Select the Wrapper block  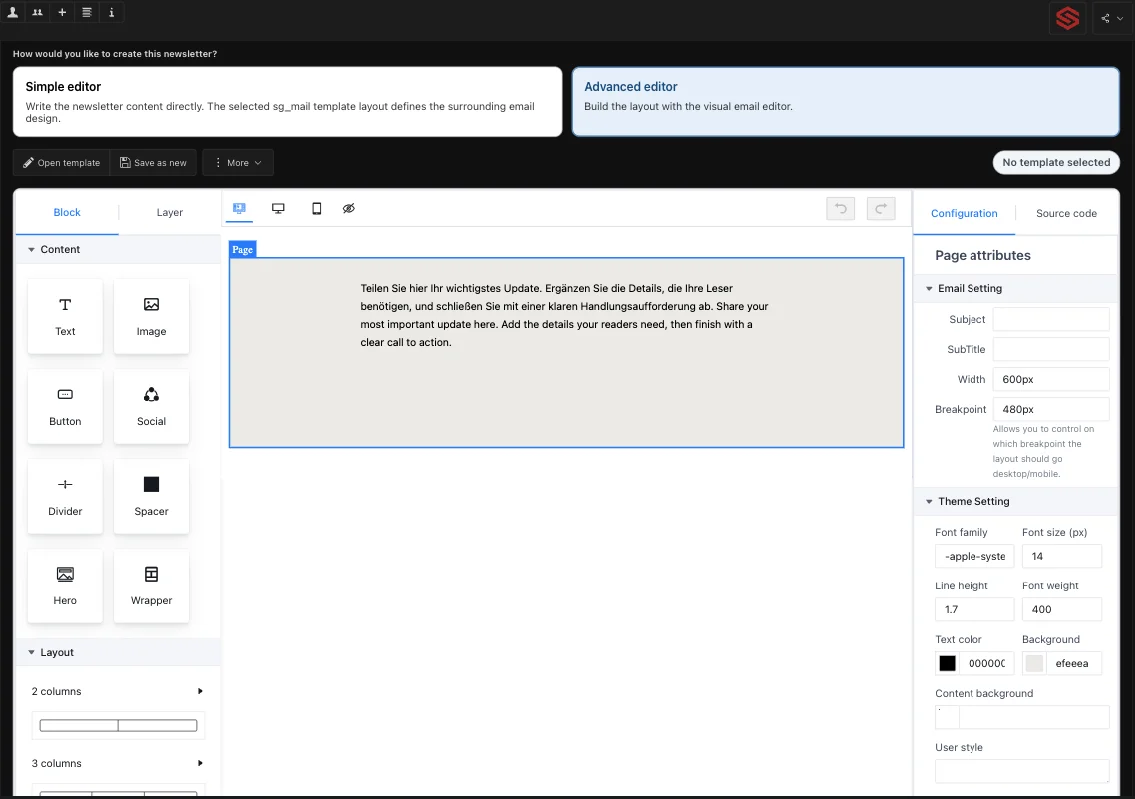(151, 585)
